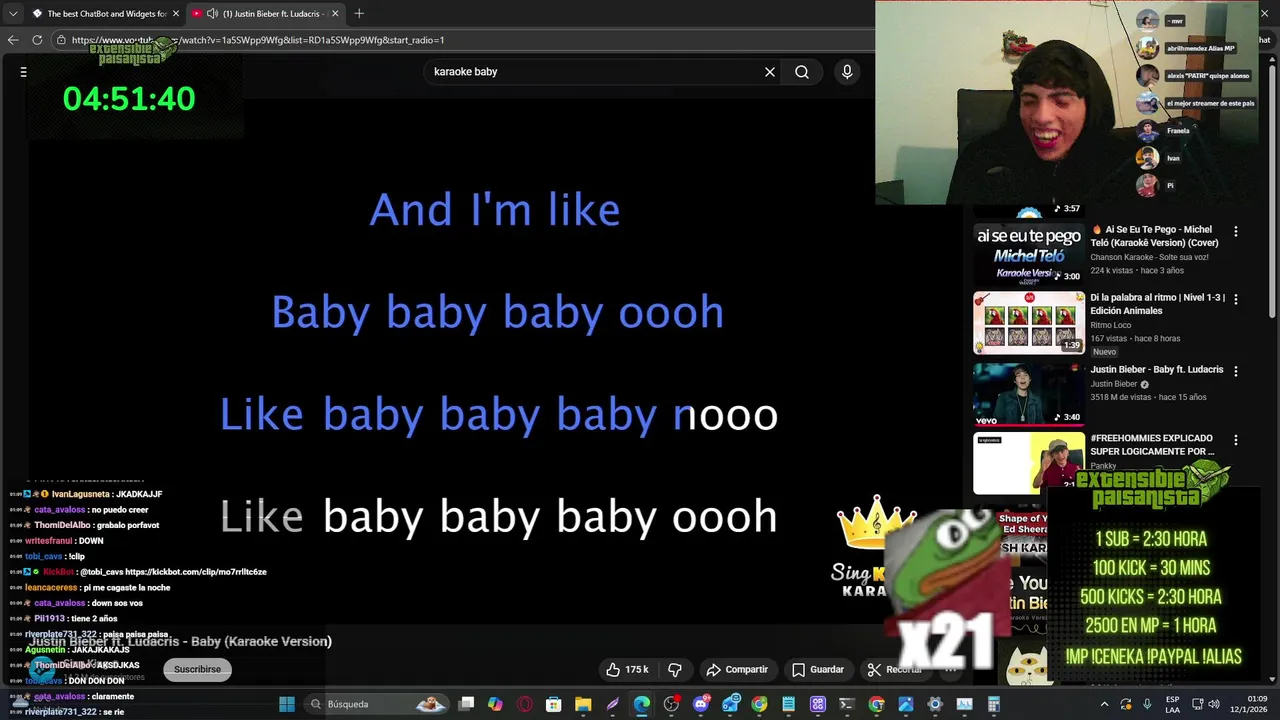This screenshot has height=720, width=1280.
Task: Launch Copilot from the taskbar
Action: [495, 704]
